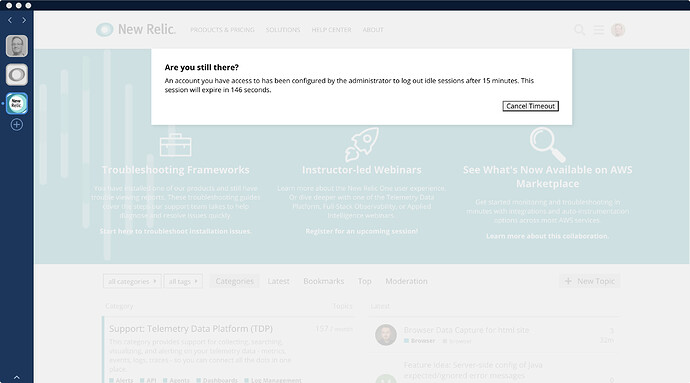Switch to the Latest tab
The width and height of the screenshot is (690, 383).
click(x=279, y=281)
